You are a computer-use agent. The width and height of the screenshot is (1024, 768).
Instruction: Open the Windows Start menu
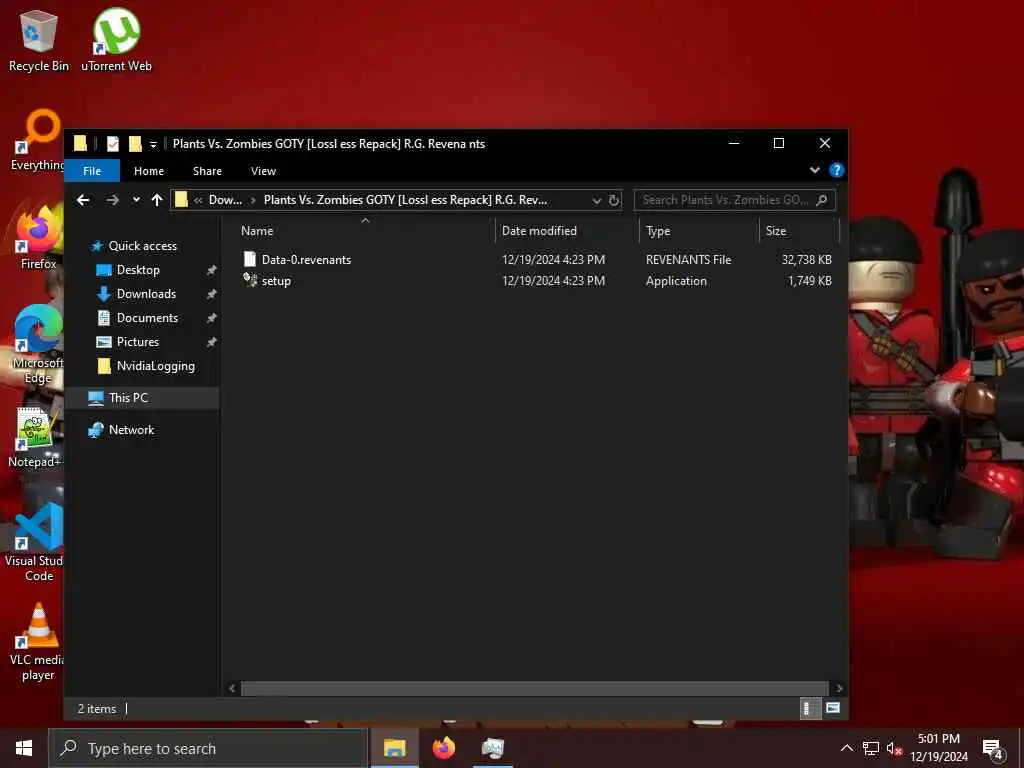[24, 748]
